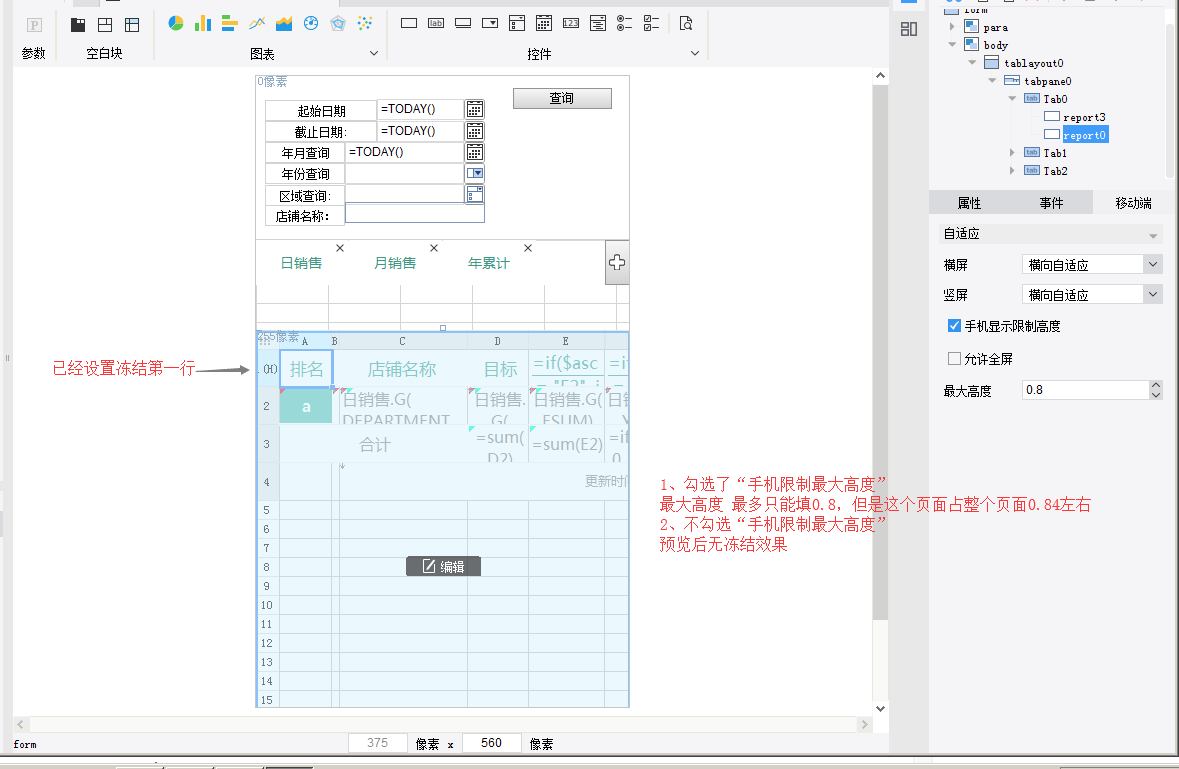1179x769 pixels.
Task: Insert a bar chart from toolbar
Action: tap(203, 23)
